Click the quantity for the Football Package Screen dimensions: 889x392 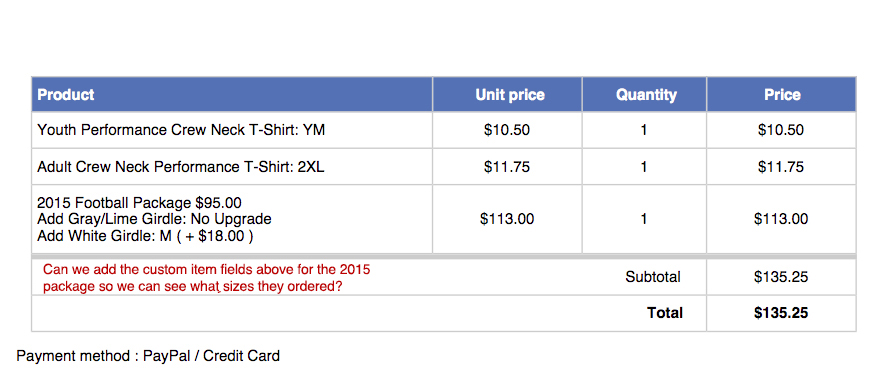pos(644,219)
